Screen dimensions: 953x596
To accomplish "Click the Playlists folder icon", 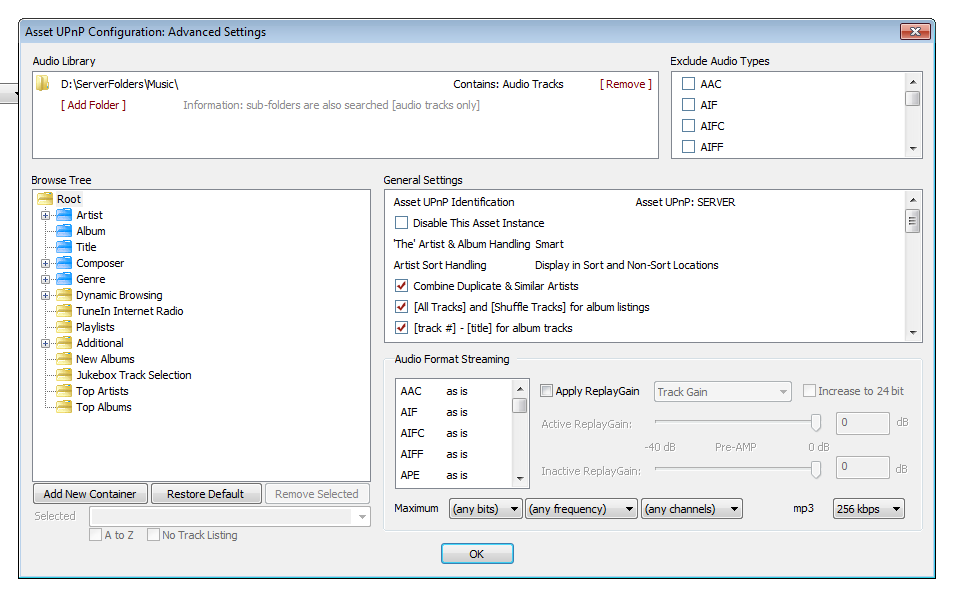I will [64, 327].
